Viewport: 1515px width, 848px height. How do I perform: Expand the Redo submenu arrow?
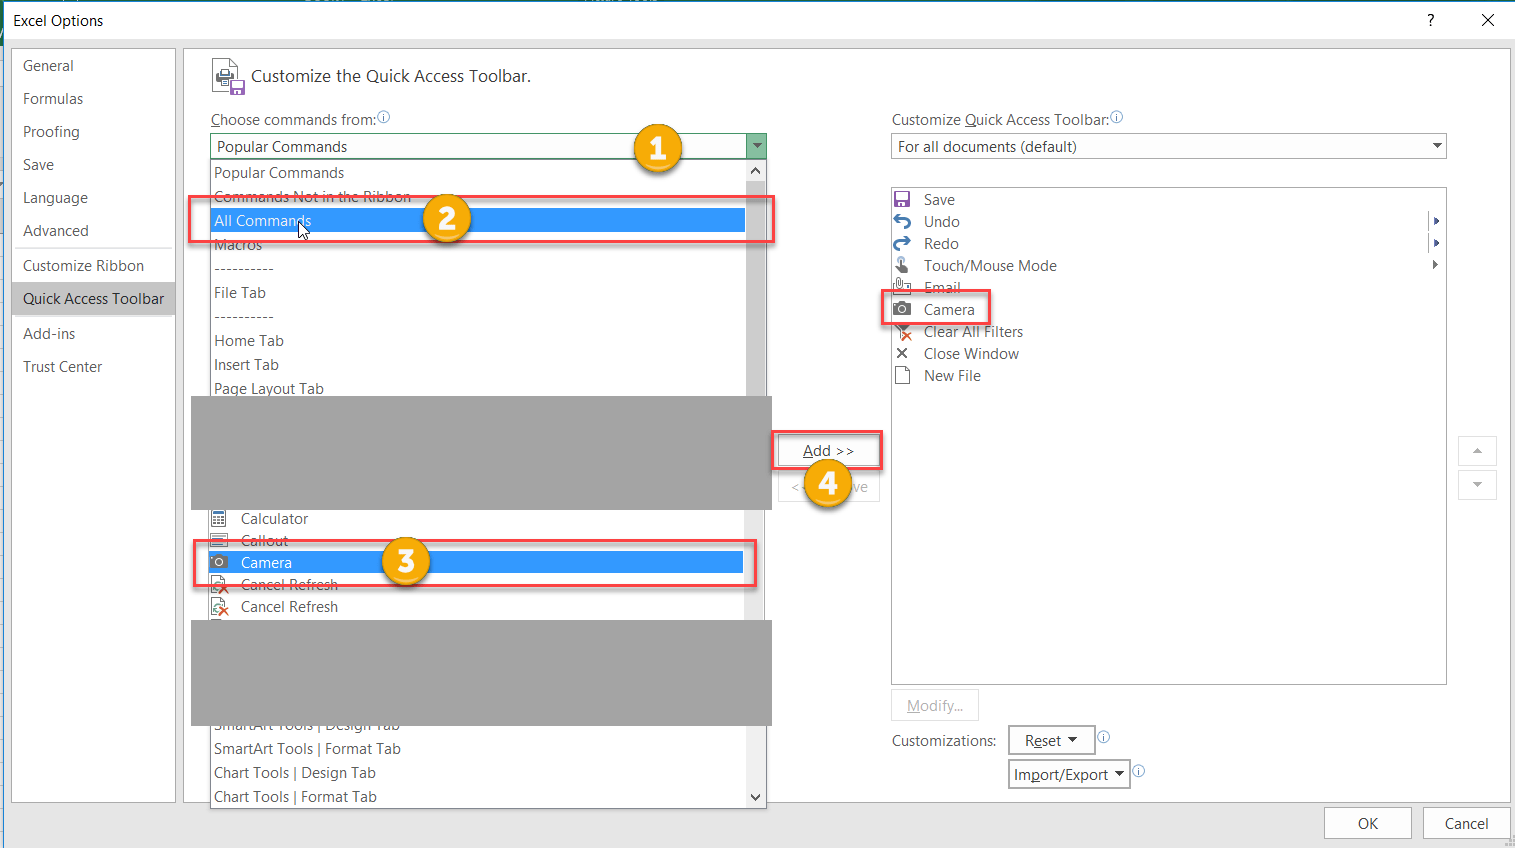click(x=1436, y=243)
